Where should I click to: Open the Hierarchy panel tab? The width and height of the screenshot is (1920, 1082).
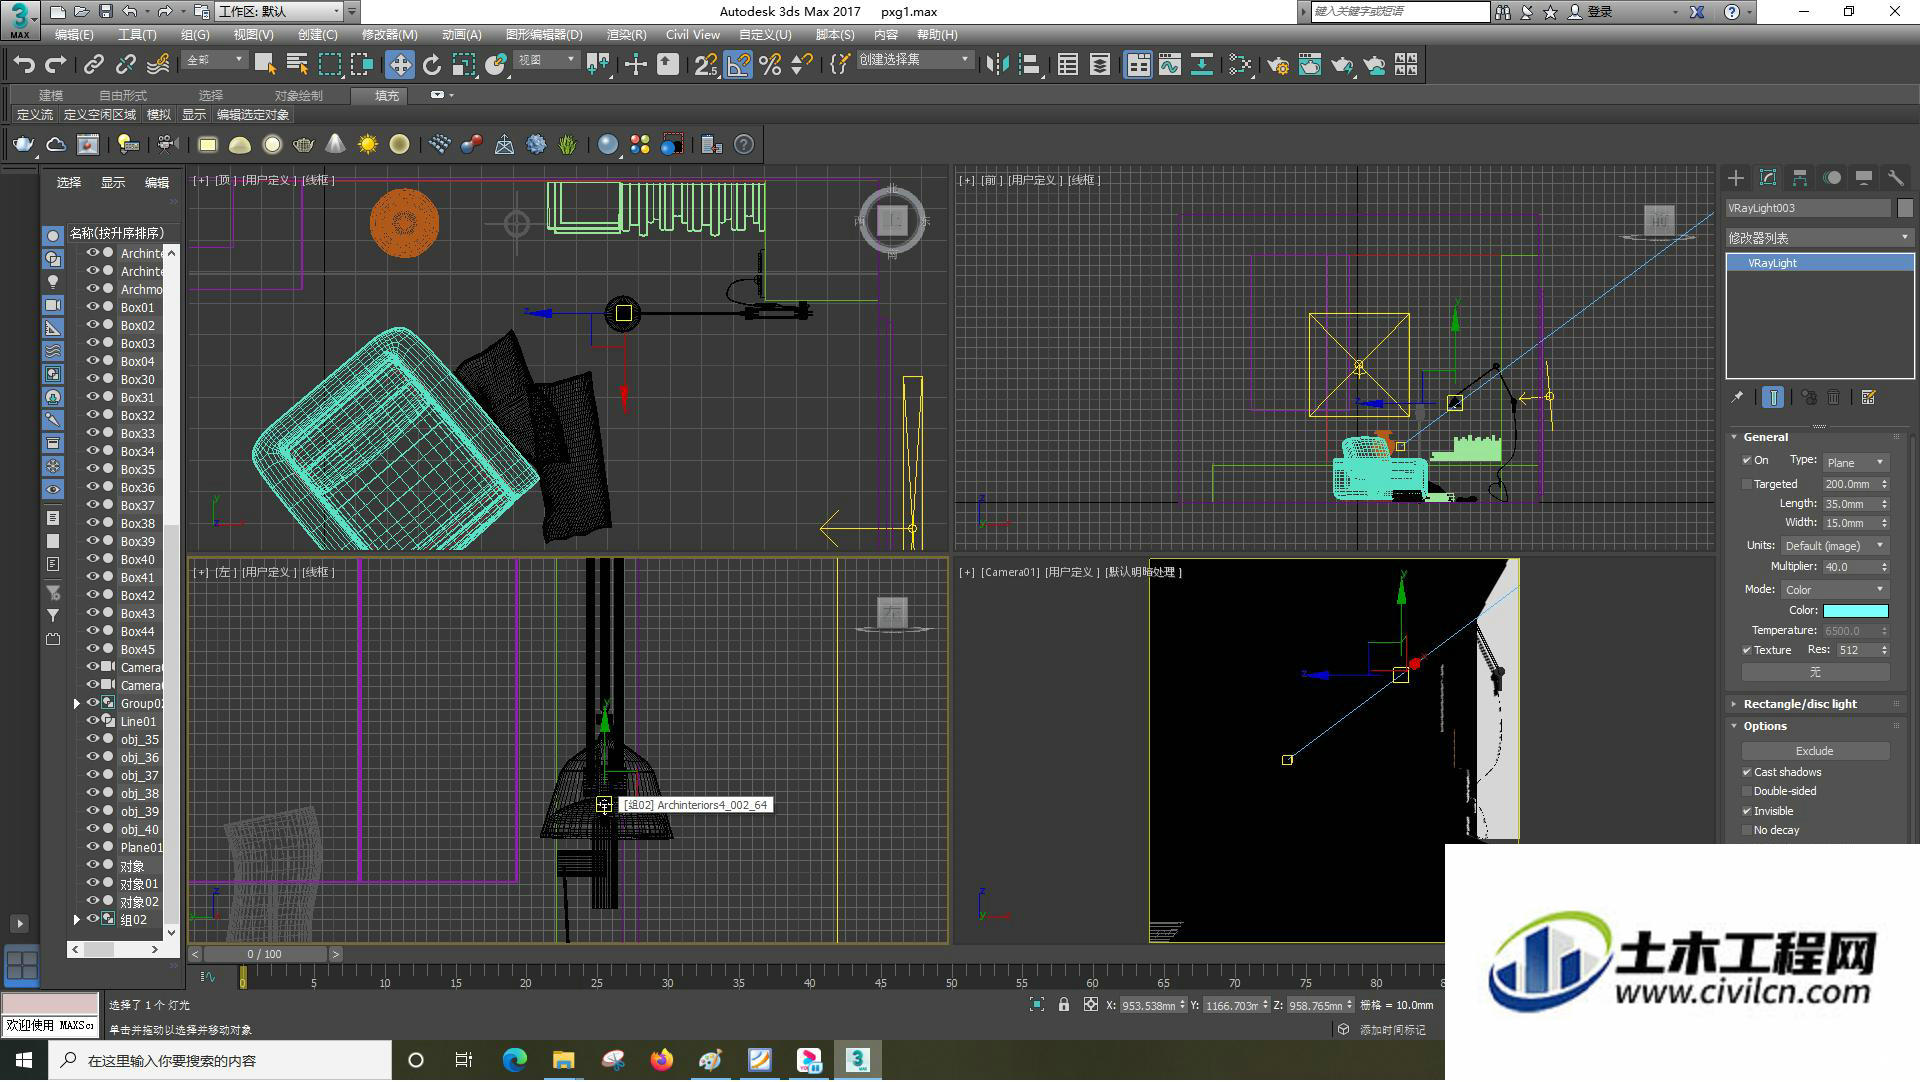pyautogui.click(x=1800, y=178)
